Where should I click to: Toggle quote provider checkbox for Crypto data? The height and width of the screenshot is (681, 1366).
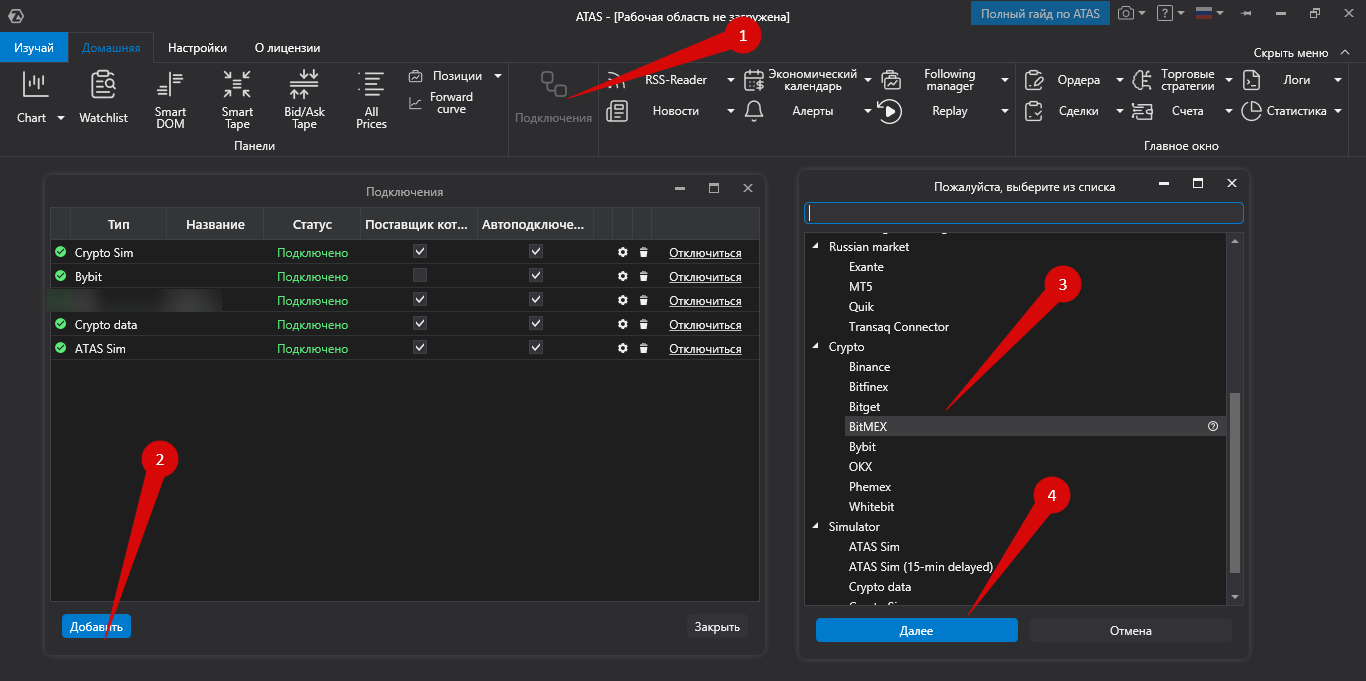pyautogui.click(x=420, y=324)
